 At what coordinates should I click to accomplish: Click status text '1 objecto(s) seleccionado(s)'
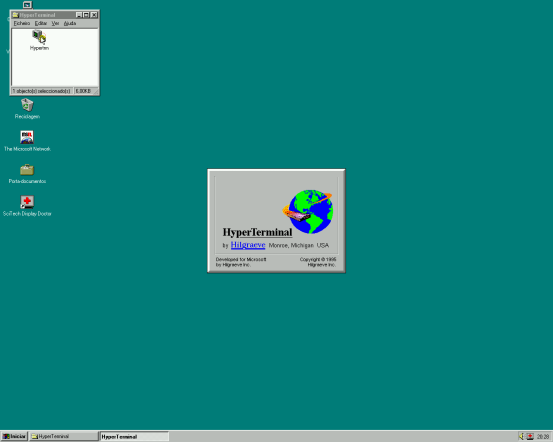[42, 91]
